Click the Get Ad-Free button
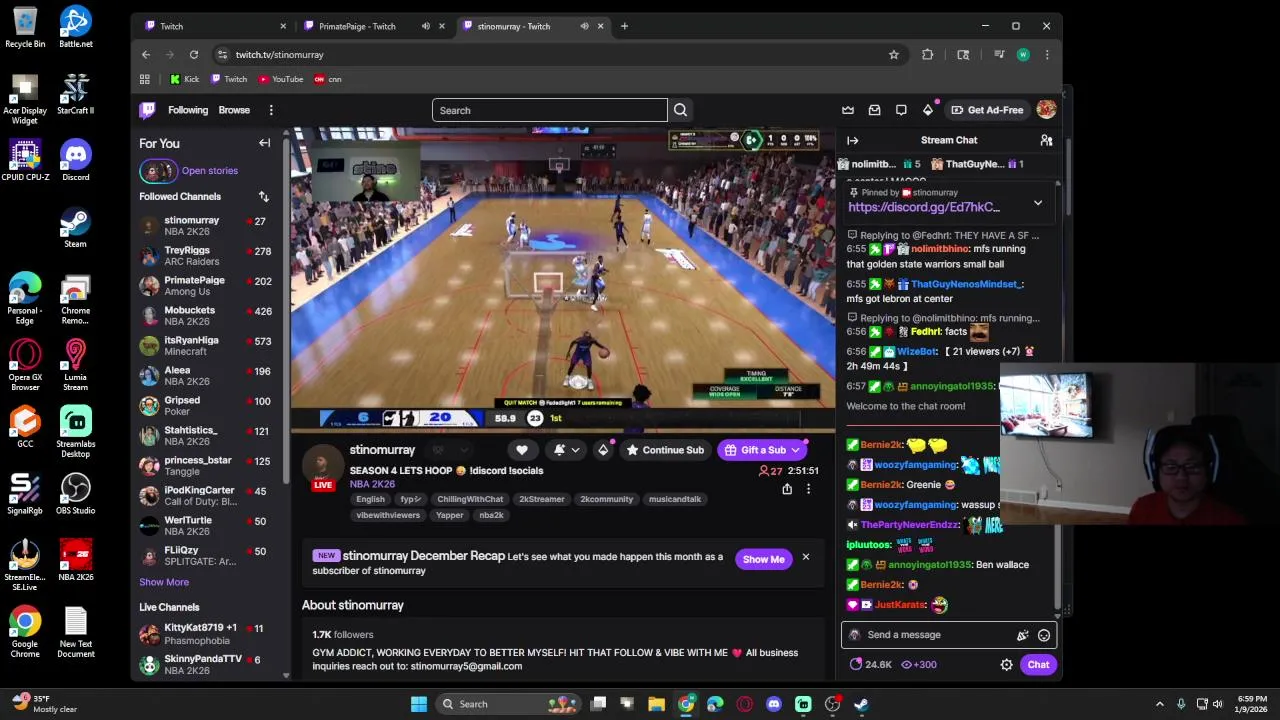This screenshot has height=720, width=1280. coord(987,110)
